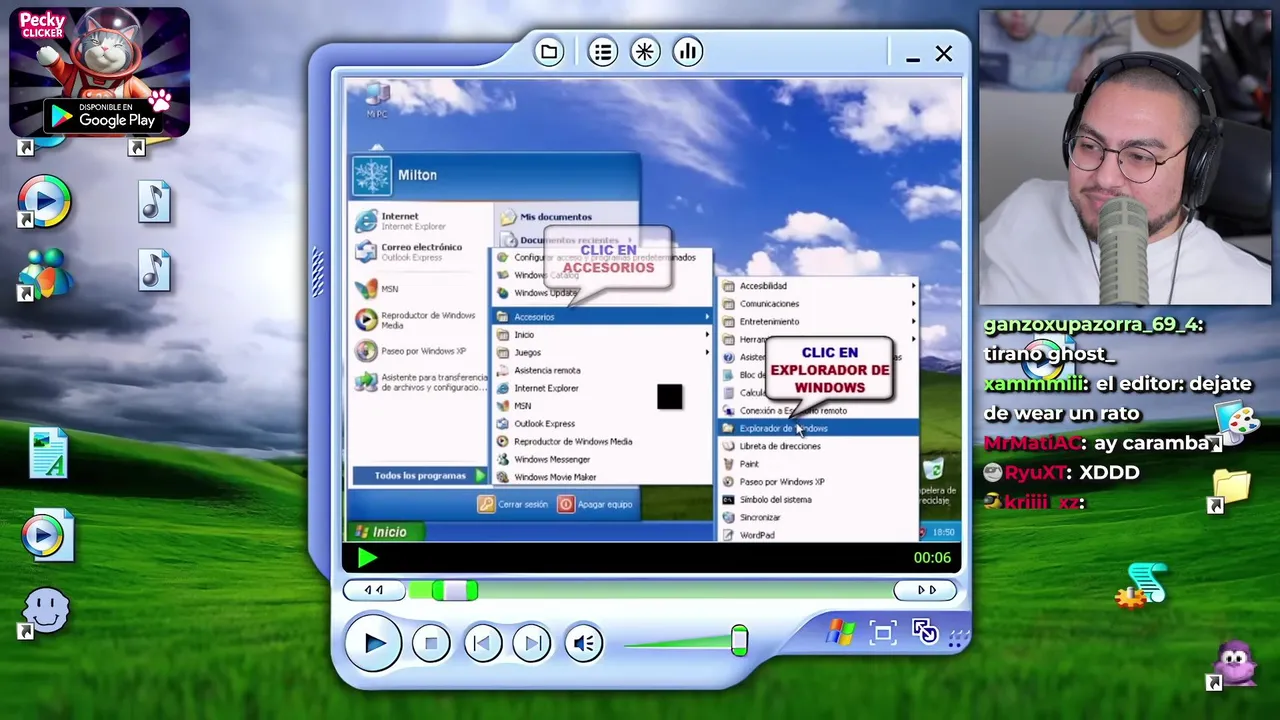Select Símbolo del sistema in Accesorios
Screen dimensions: 1280x720
[818, 500]
